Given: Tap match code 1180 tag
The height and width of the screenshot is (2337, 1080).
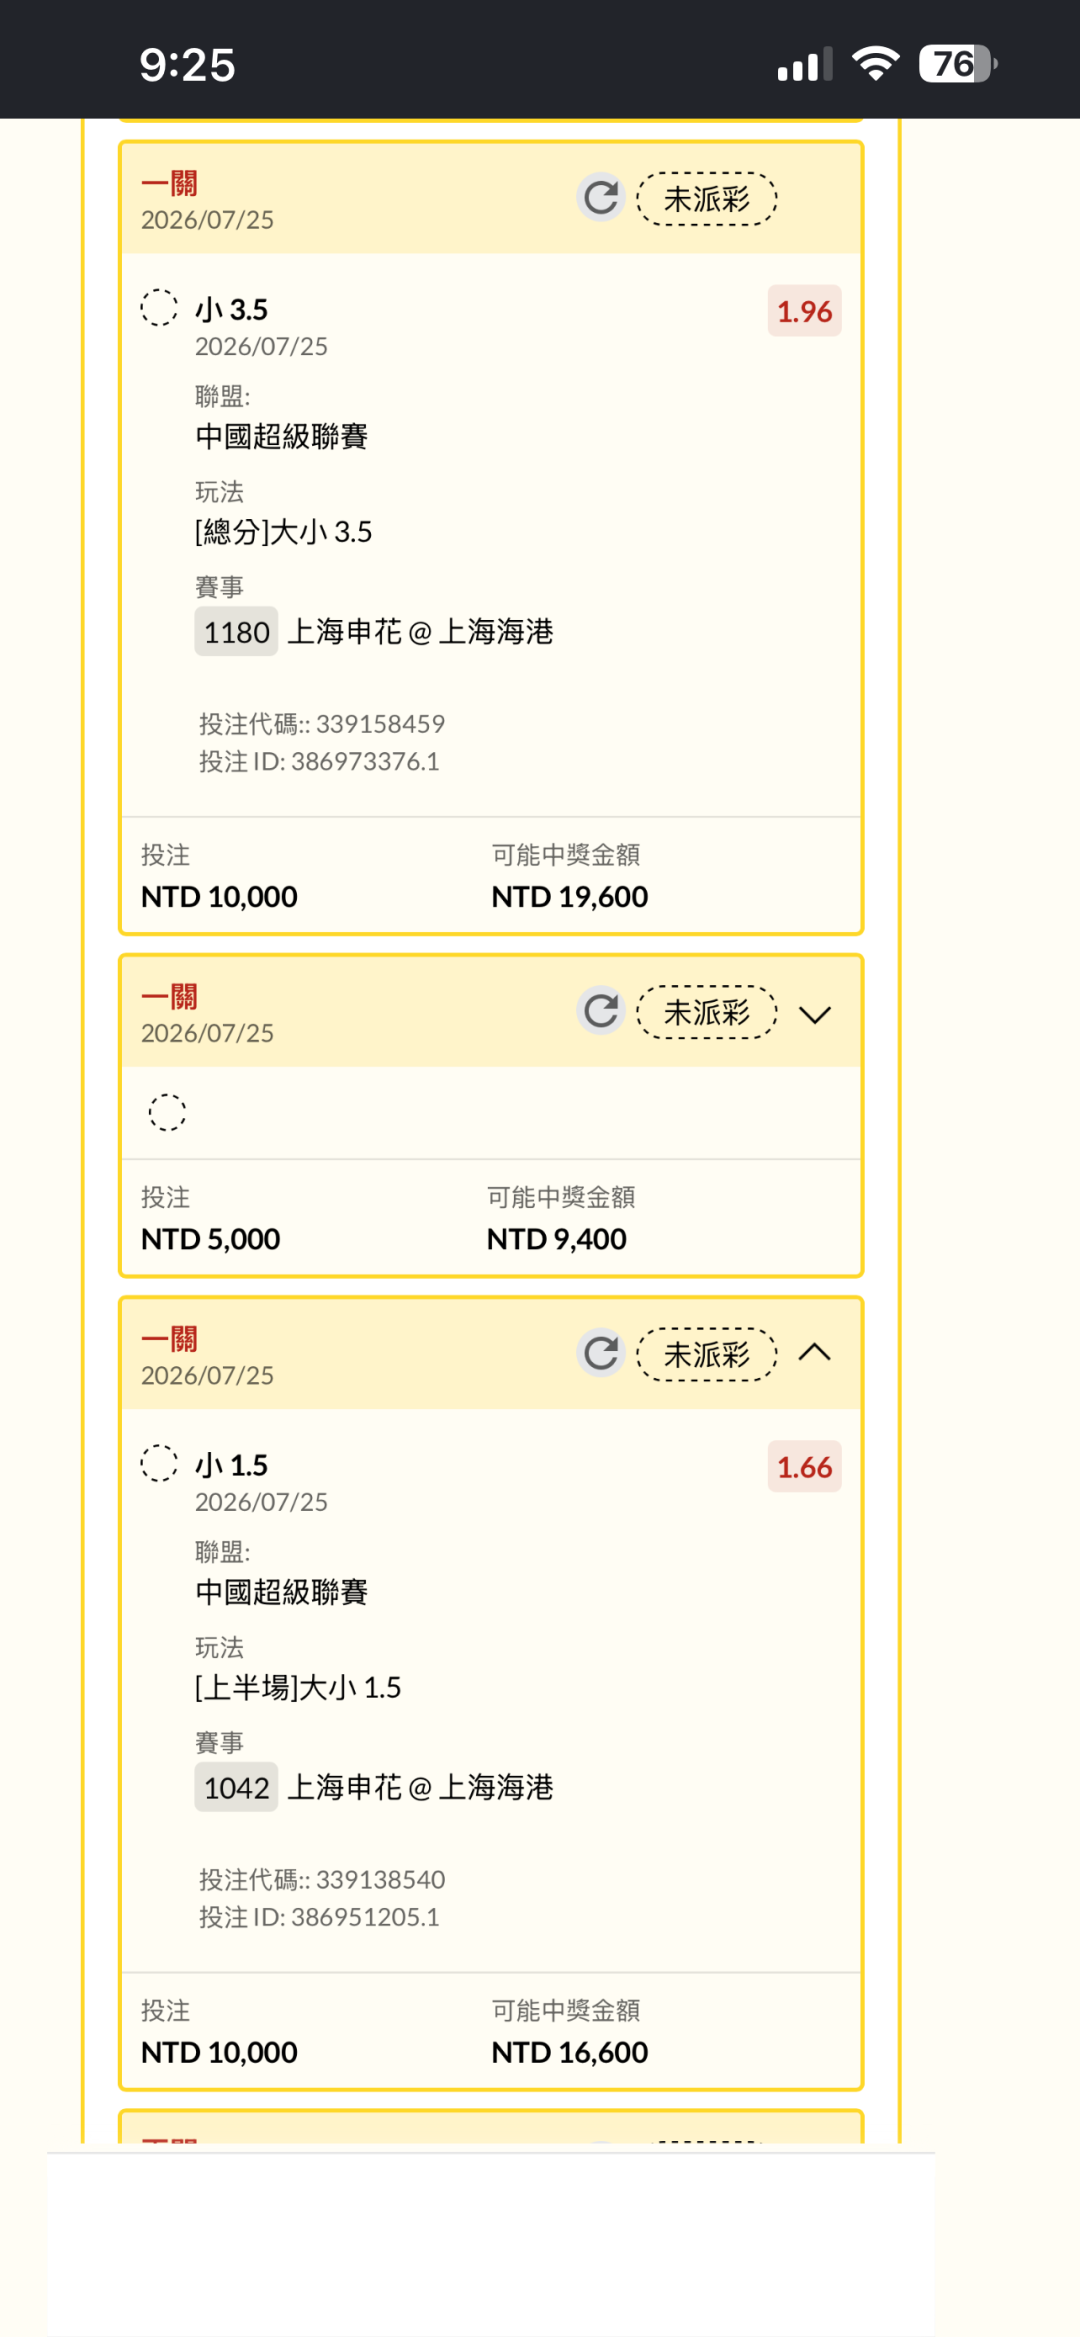Looking at the screenshot, I should click(236, 631).
